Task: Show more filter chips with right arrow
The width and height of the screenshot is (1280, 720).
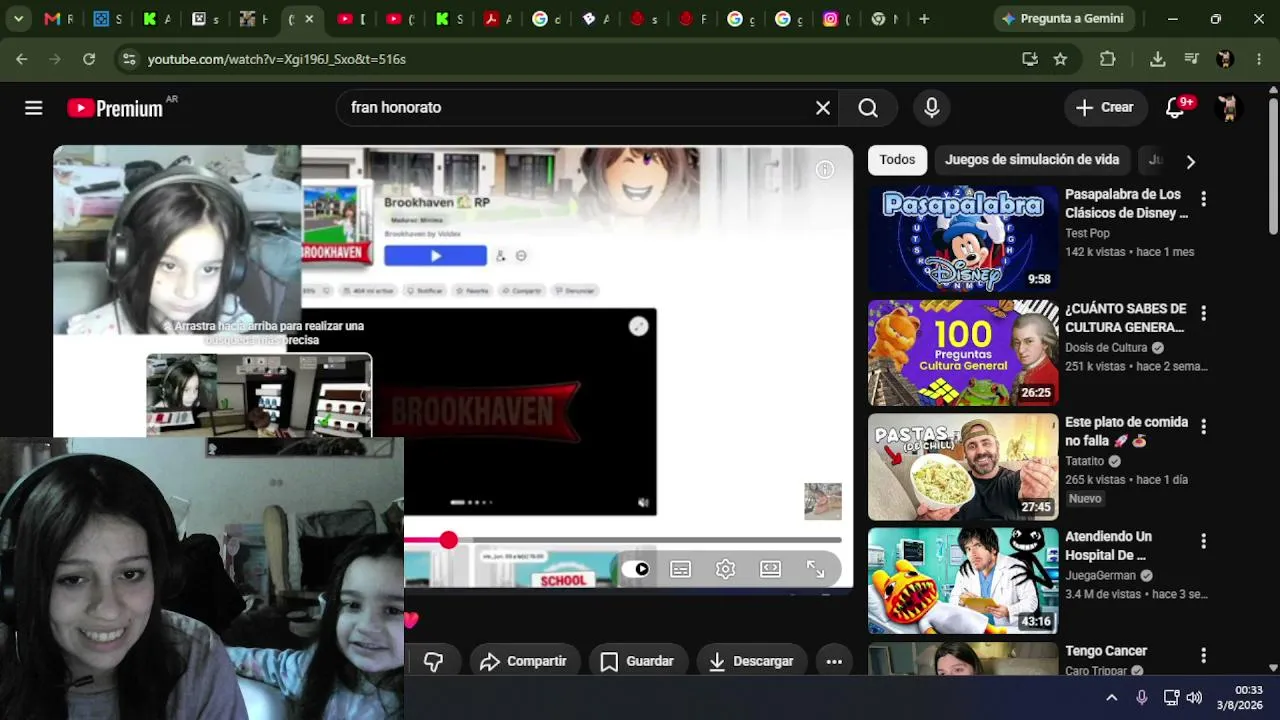Action: point(1190,161)
